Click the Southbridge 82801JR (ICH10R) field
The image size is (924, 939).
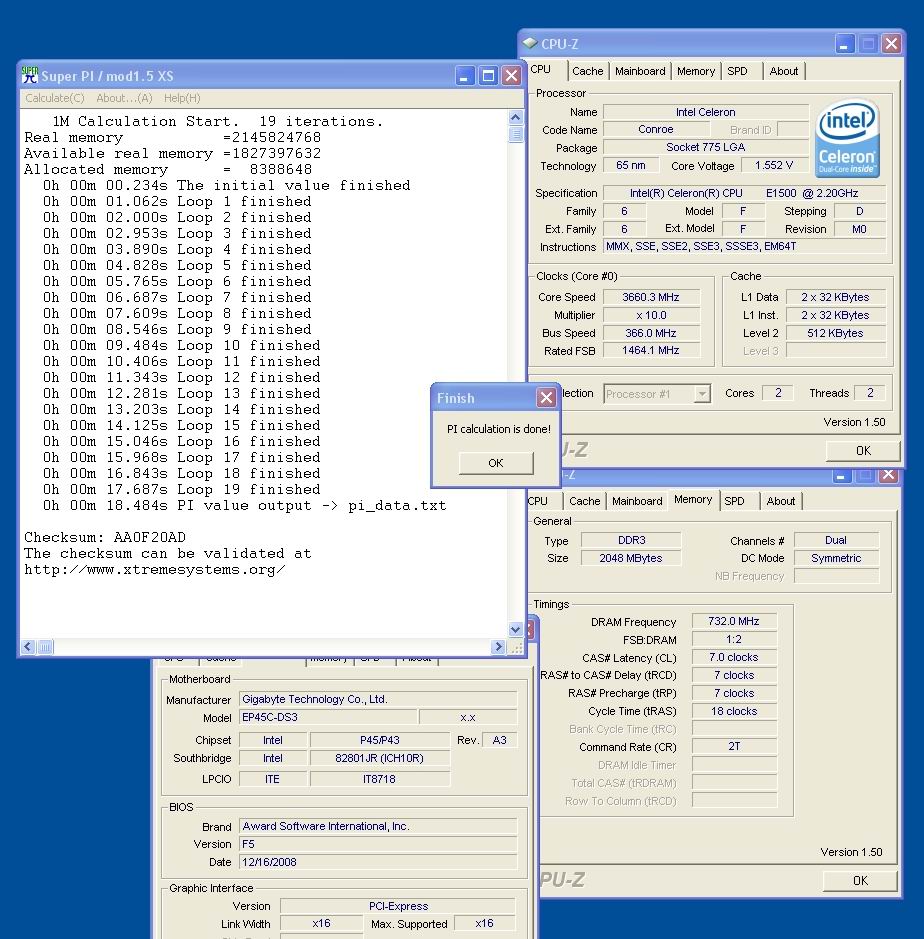coord(380,758)
